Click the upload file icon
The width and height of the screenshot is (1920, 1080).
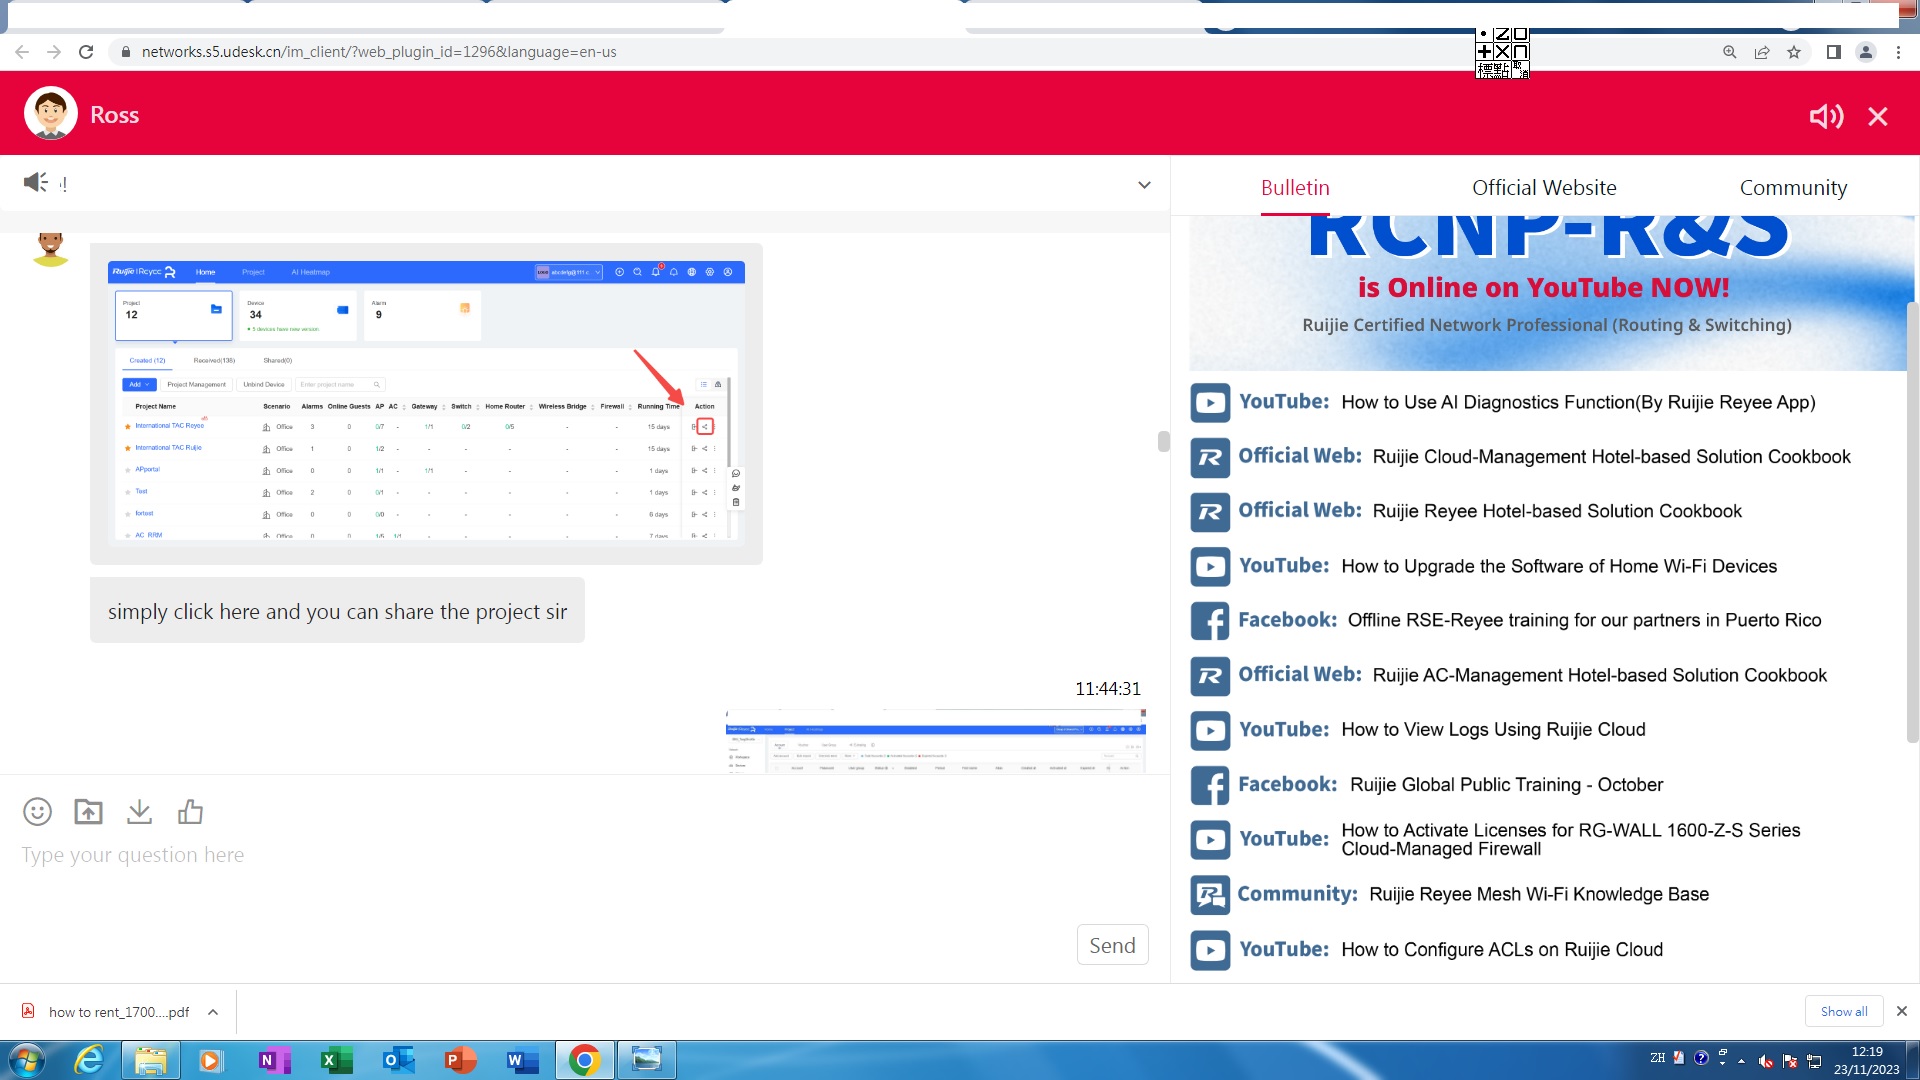tap(88, 811)
